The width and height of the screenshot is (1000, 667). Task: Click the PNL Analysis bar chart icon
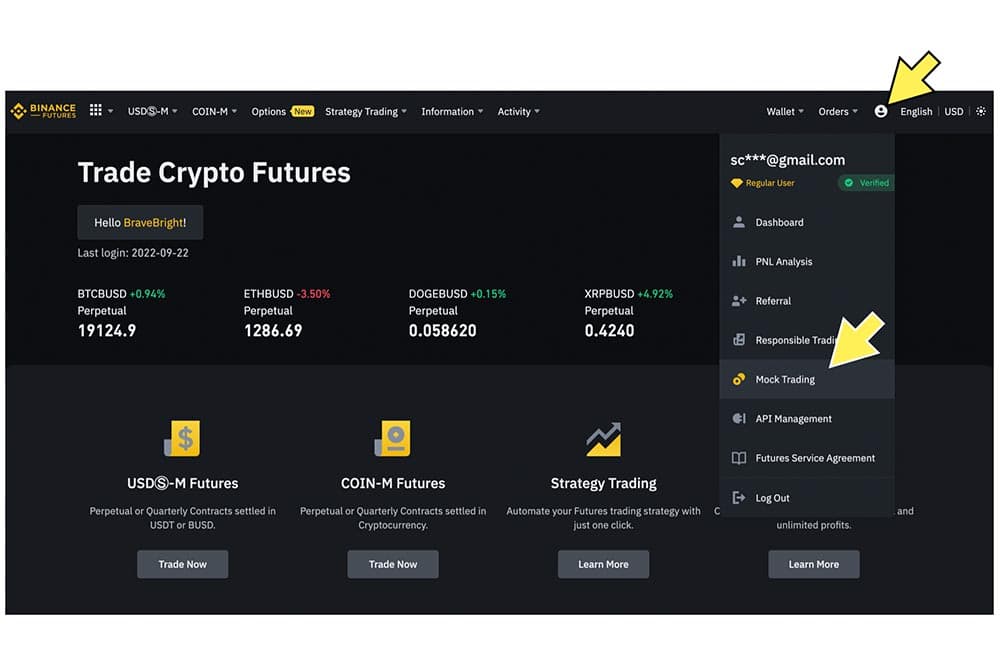pos(739,261)
